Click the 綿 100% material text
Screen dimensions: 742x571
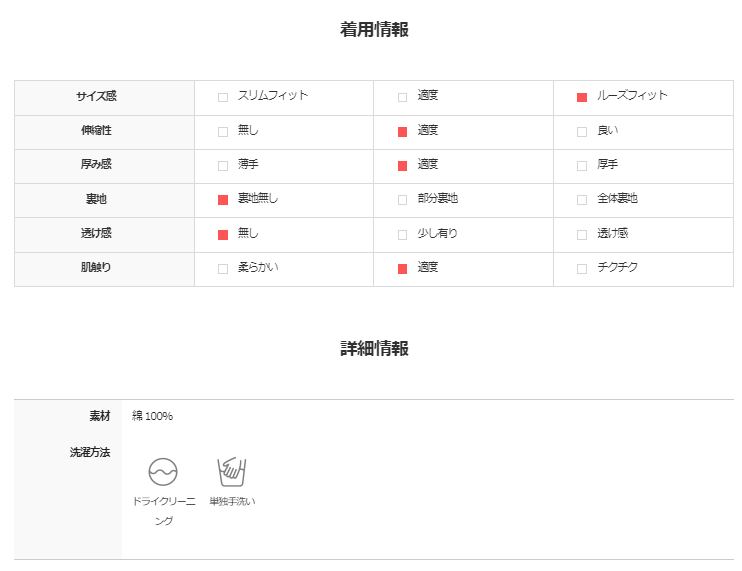click(152, 416)
